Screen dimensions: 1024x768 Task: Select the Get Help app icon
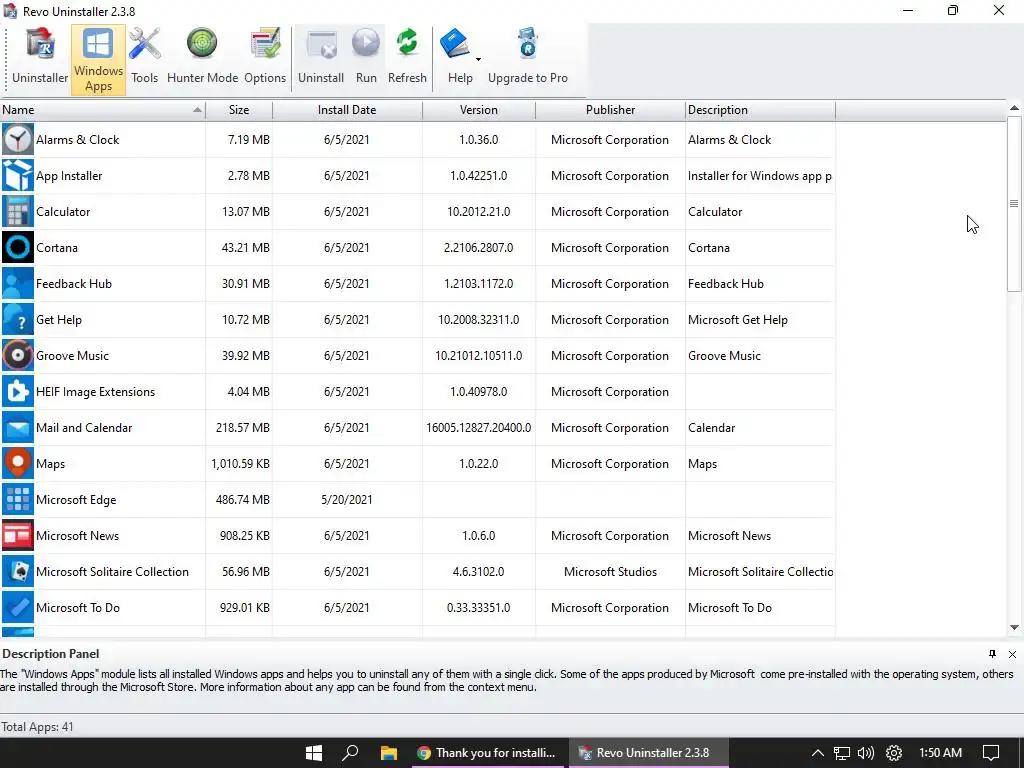(18, 319)
